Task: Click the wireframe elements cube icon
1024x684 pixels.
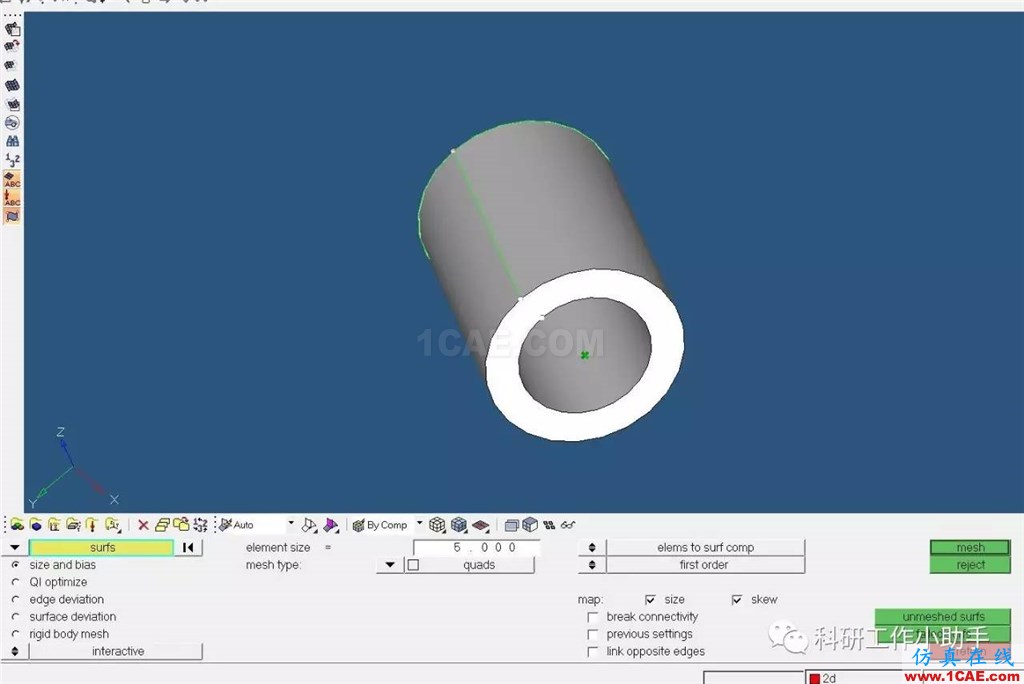Action: 437,525
